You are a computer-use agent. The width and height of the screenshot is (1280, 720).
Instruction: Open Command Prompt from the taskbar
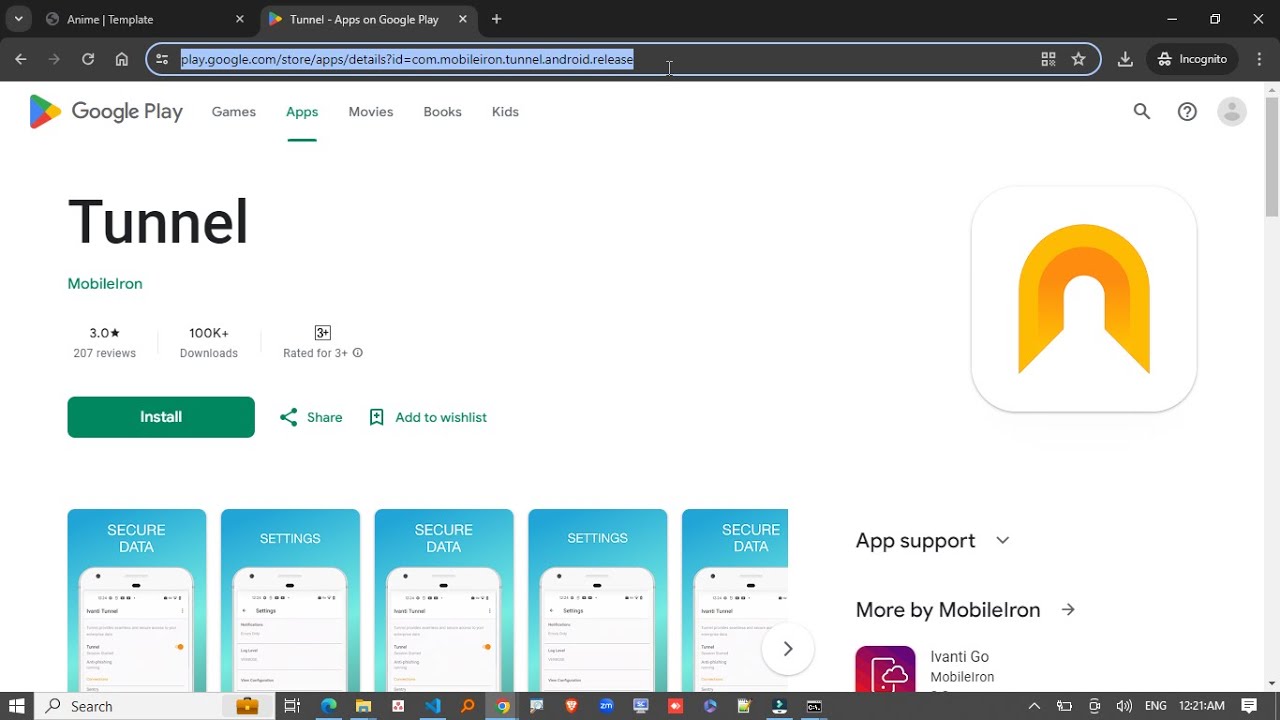click(x=814, y=706)
